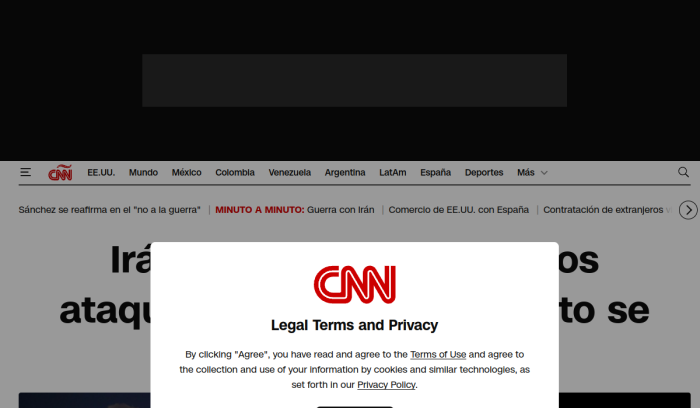Open the Mundo section
This screenshot has height=408, width=700.
tap(143, 172)
